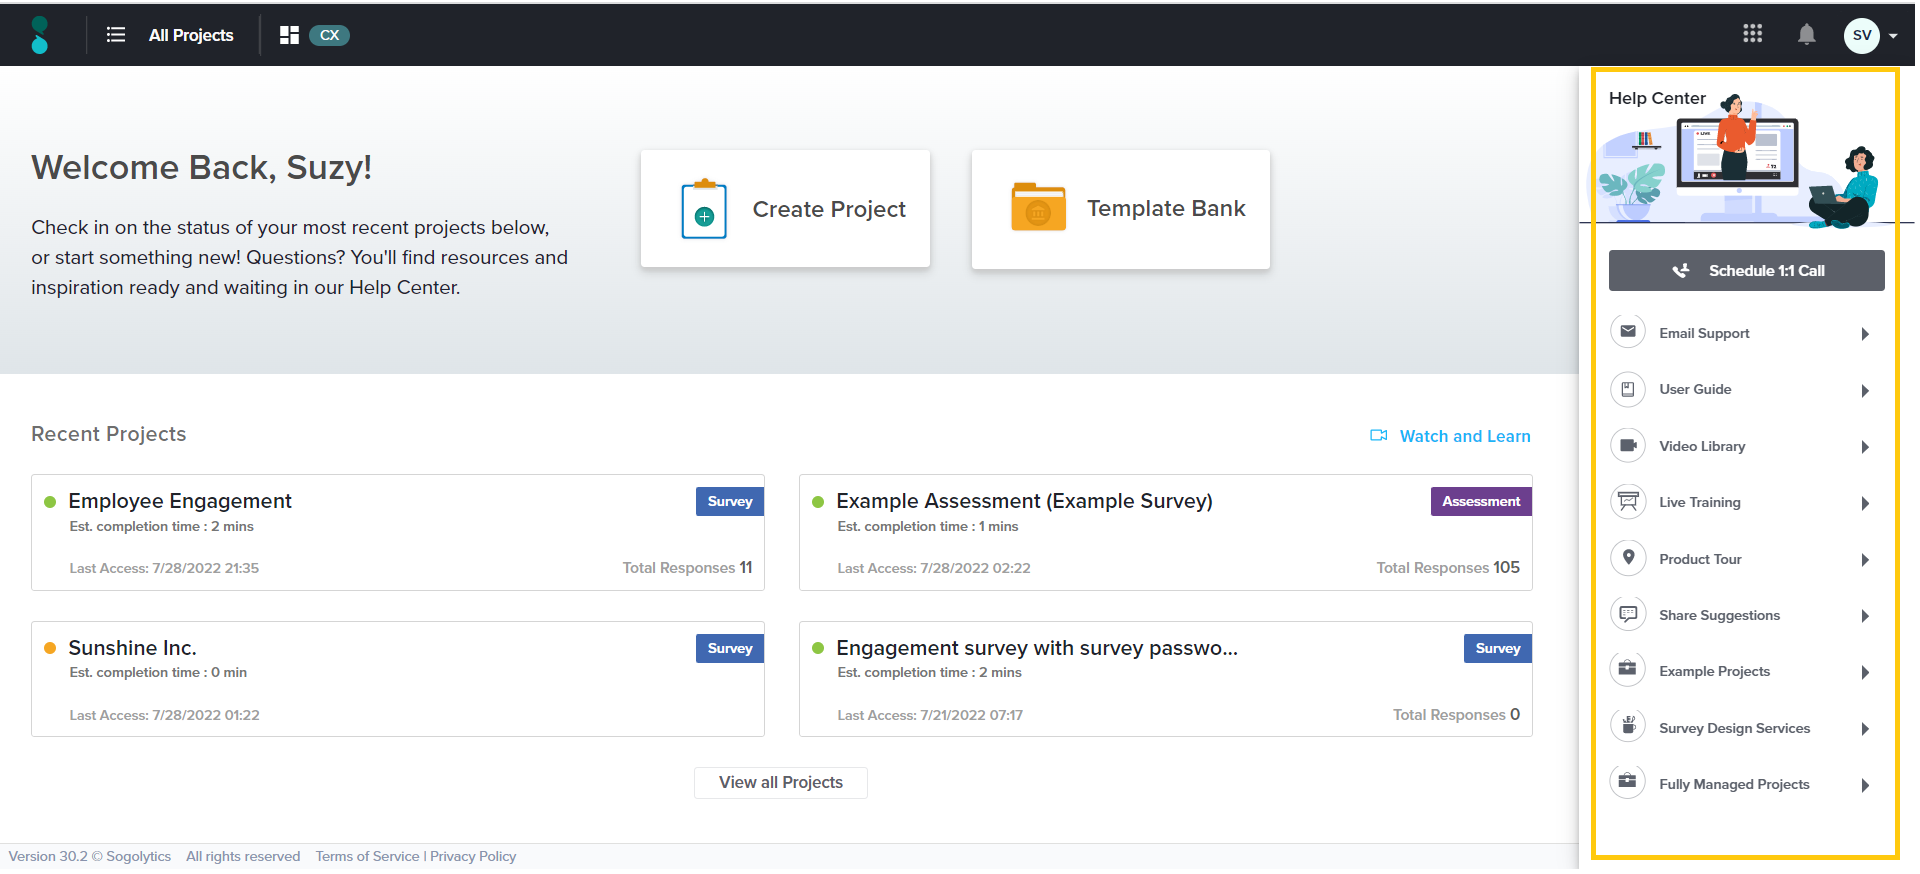
Task: Click the Schedule 1:1 Call button
Action: 1746,271
